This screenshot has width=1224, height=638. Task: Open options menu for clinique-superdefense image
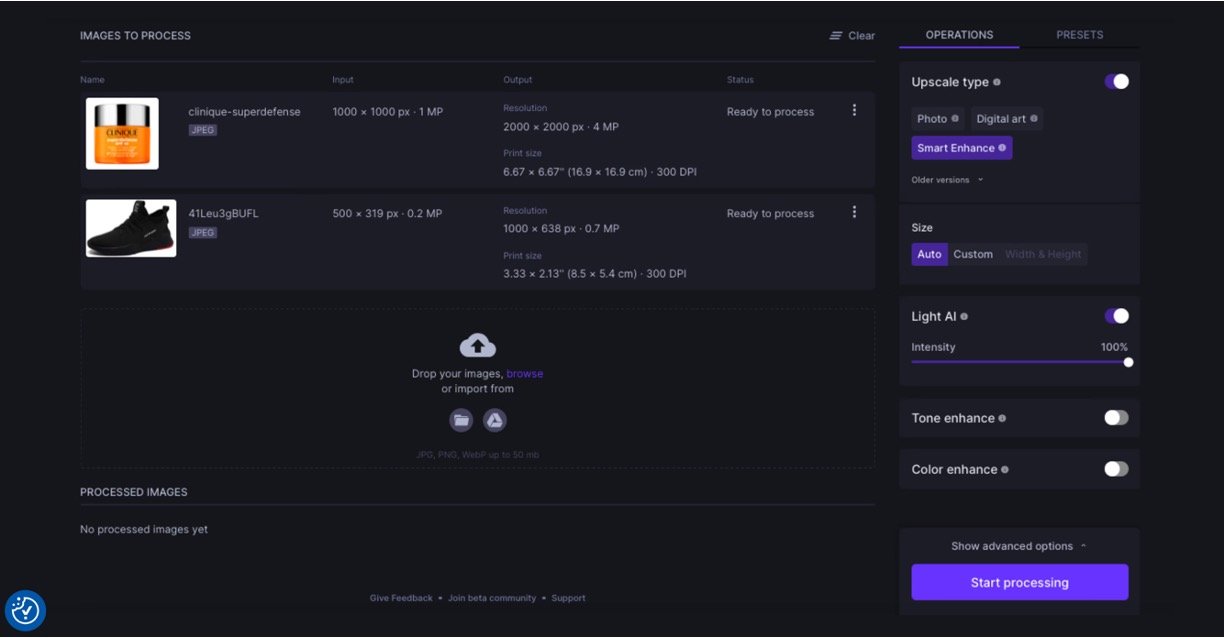(854, 111)
